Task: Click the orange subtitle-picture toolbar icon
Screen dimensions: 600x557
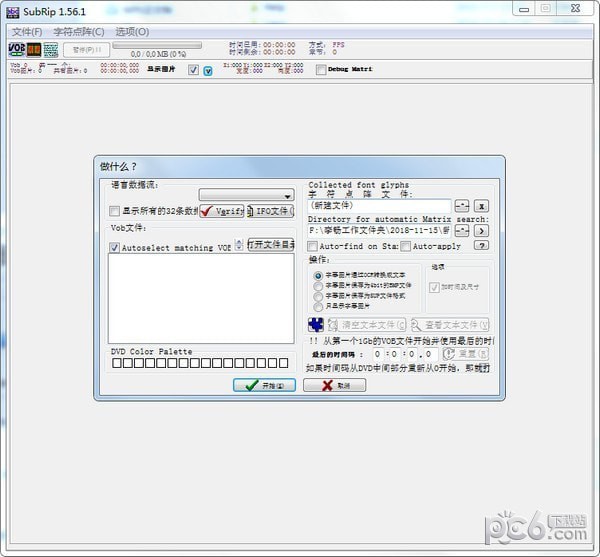Action: click(x=34, y=50)
